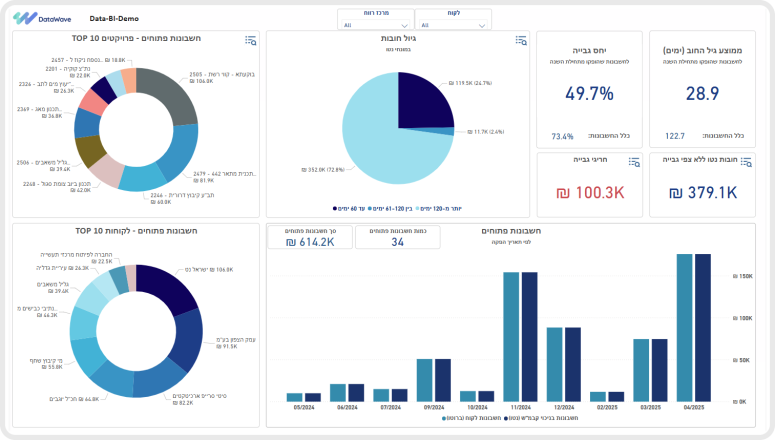Select the navy bar for 11/2024

pyautogui.click(x=529, y=337)
